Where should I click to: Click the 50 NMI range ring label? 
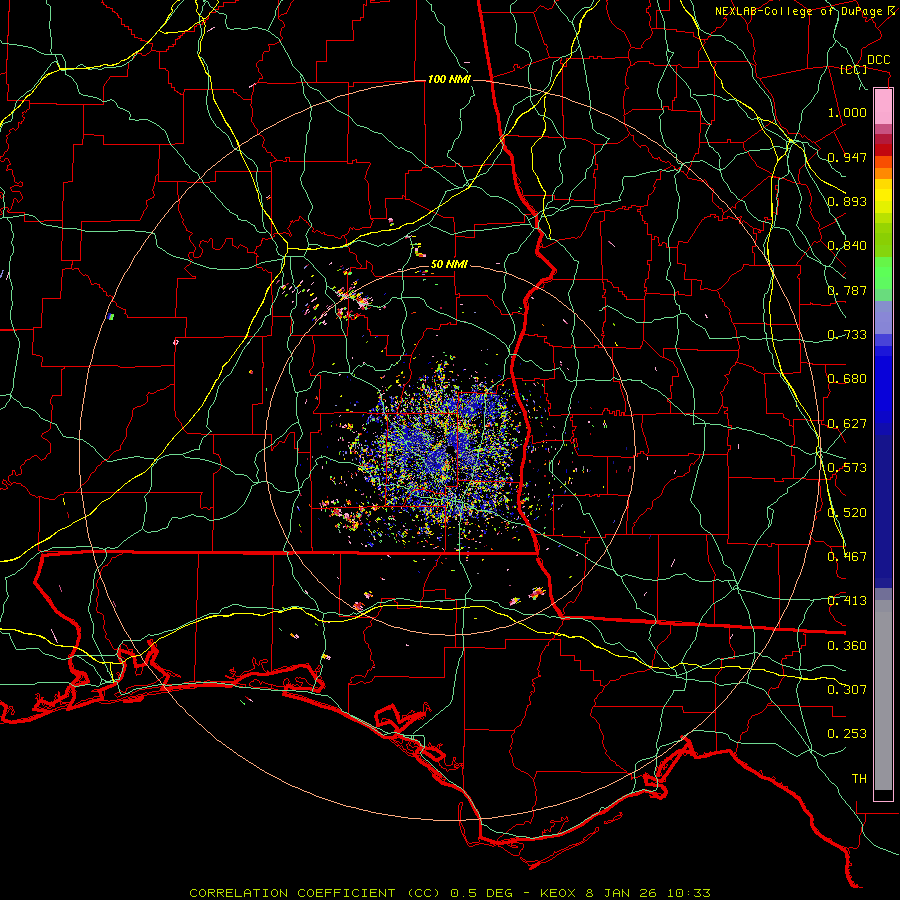(x=449, y=265)
